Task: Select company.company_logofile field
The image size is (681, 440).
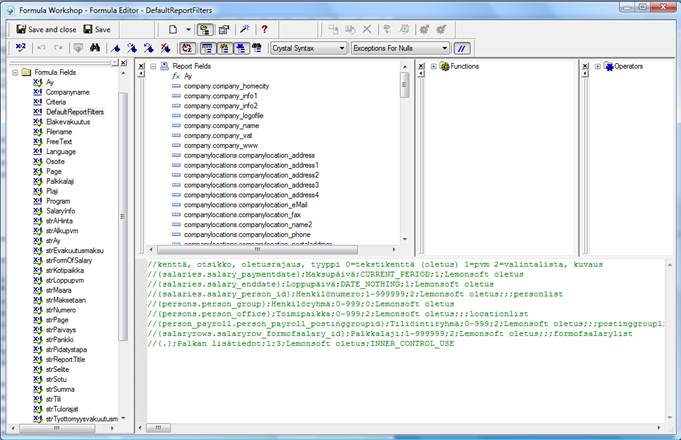Action: point(223,116)
